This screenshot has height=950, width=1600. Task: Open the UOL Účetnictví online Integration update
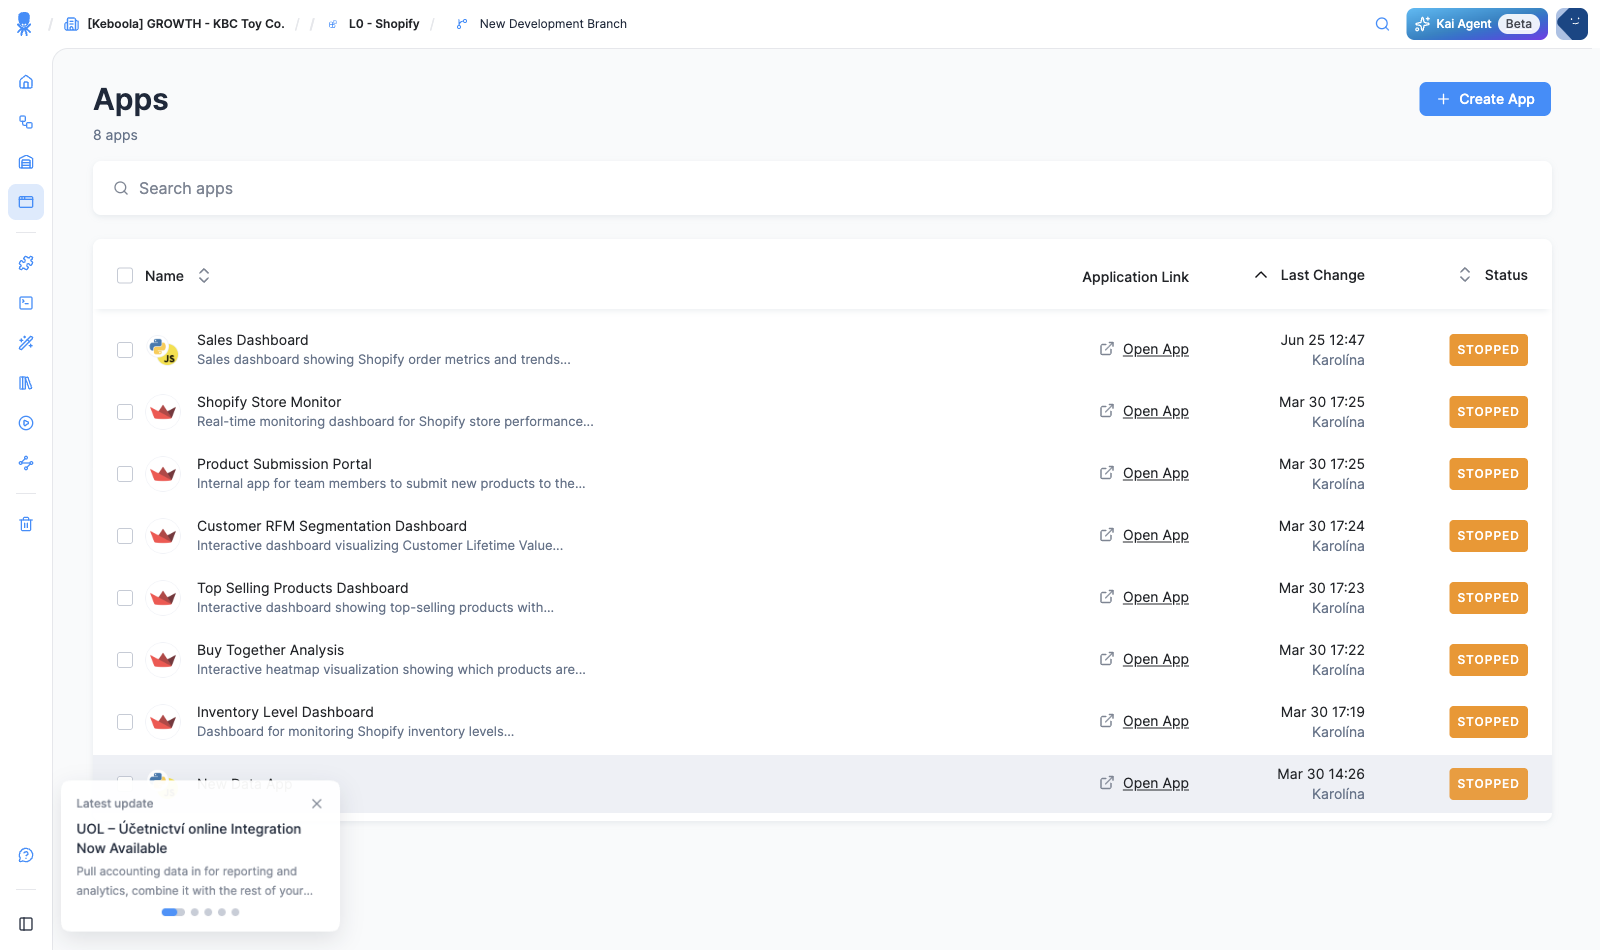tap(189, 838)
